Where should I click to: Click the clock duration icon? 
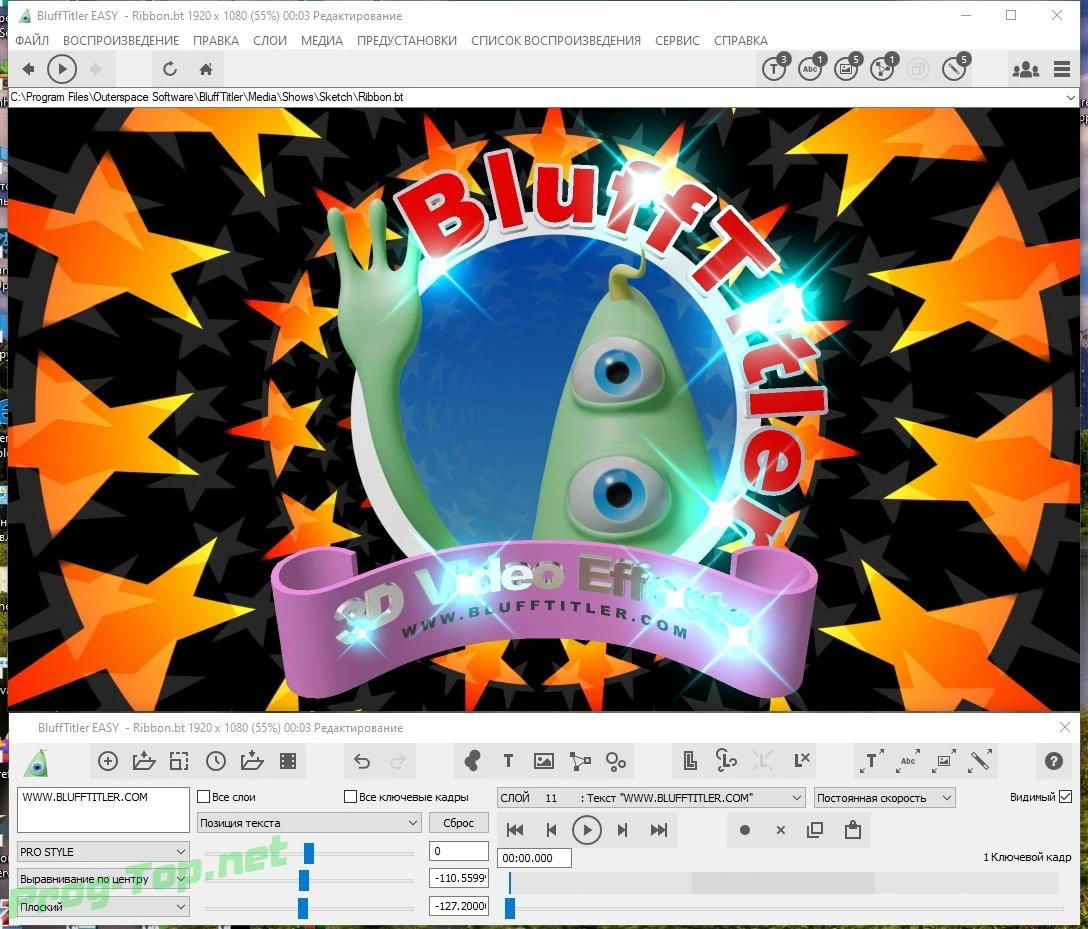tap(216, 761)
